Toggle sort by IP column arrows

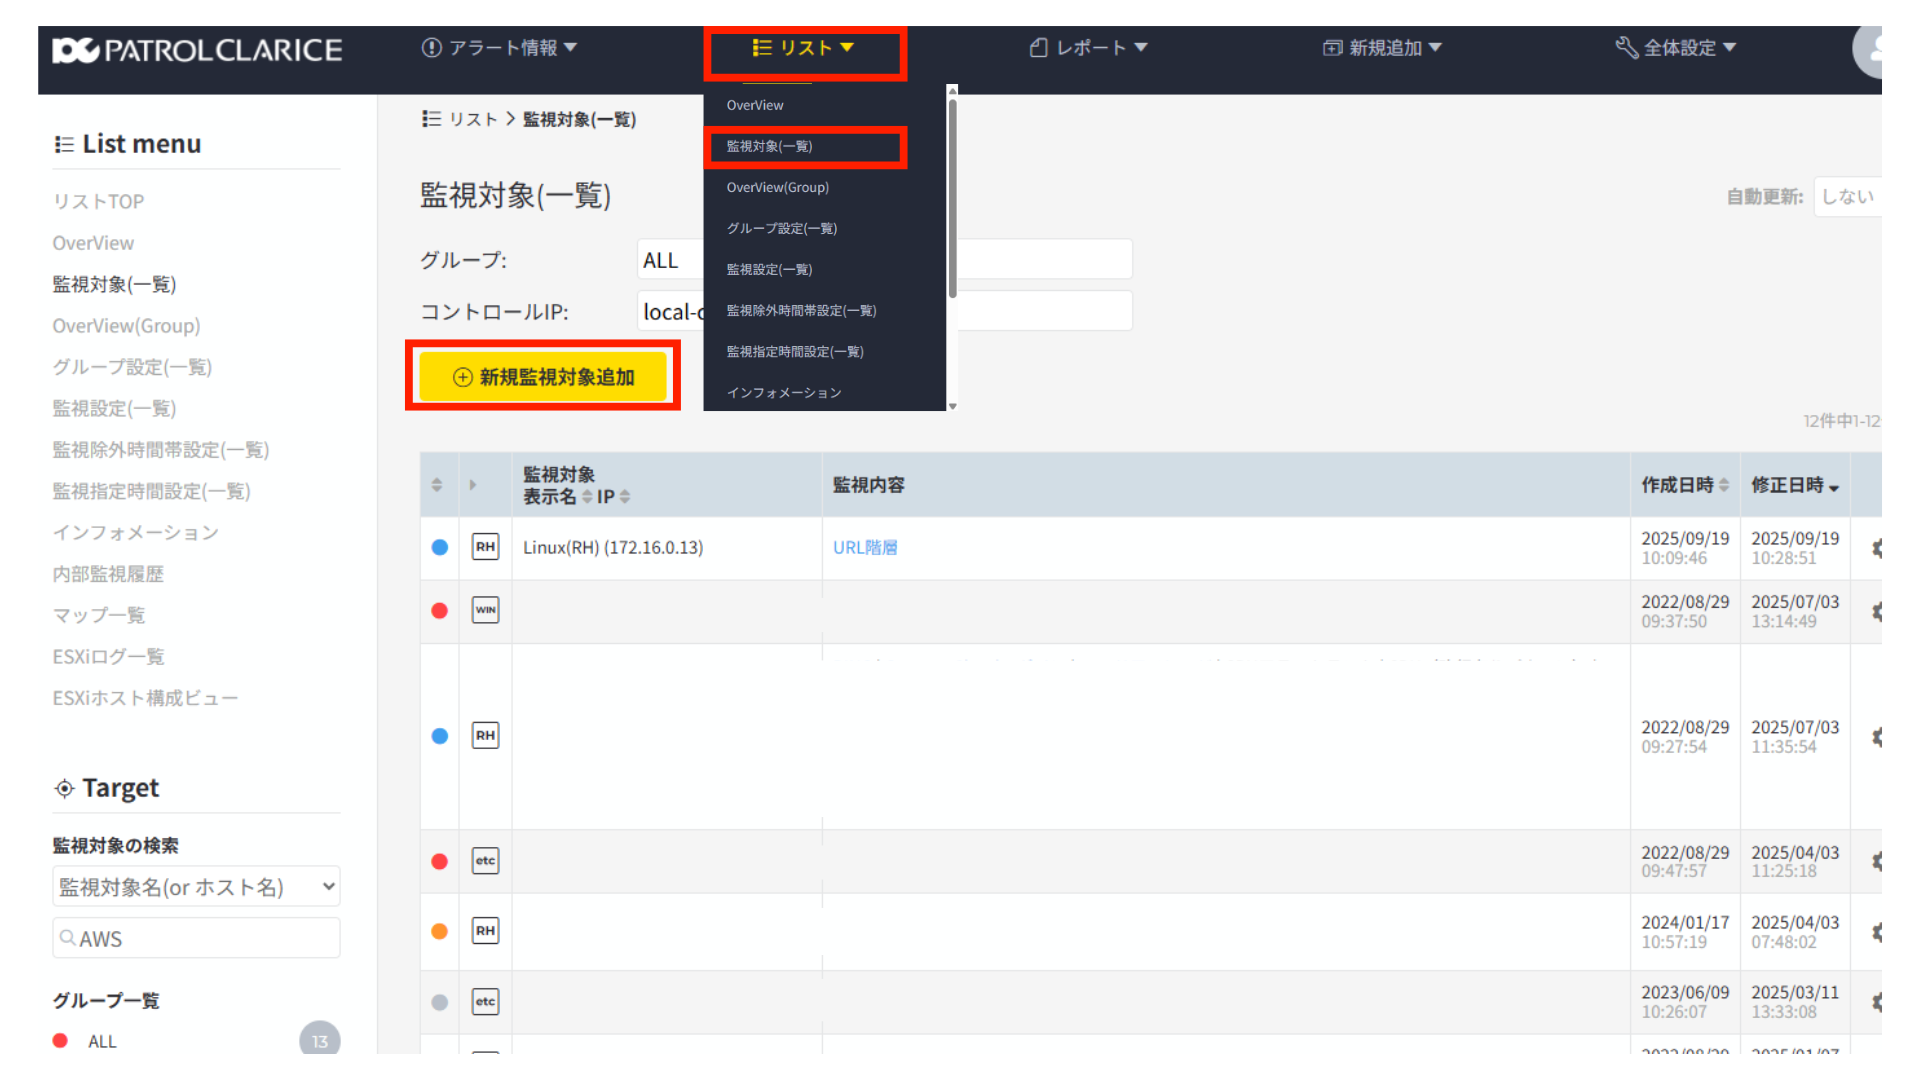(625, 497)
